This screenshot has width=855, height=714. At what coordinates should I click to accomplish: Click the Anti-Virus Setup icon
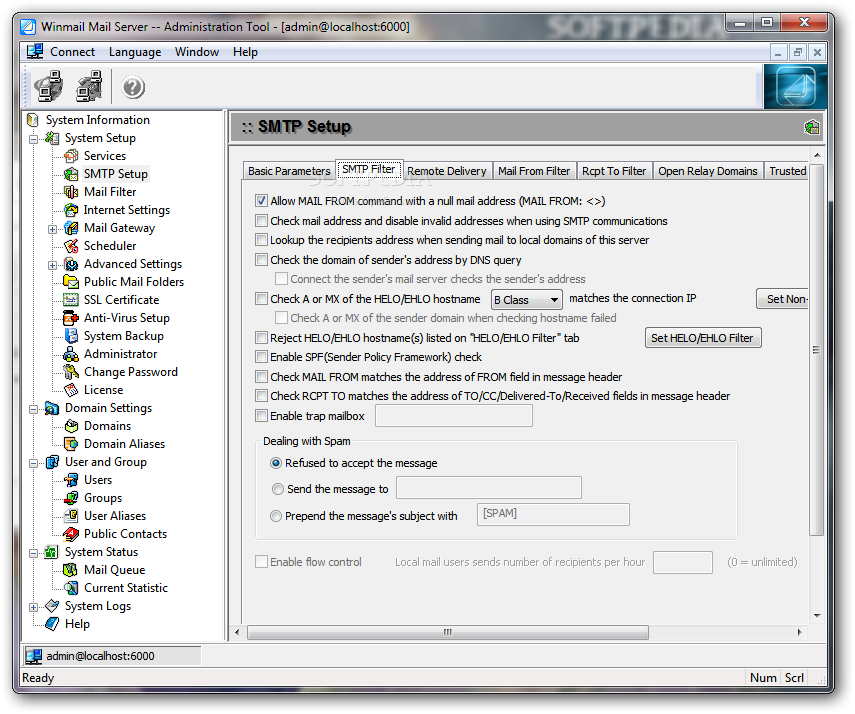click(71, 318)
